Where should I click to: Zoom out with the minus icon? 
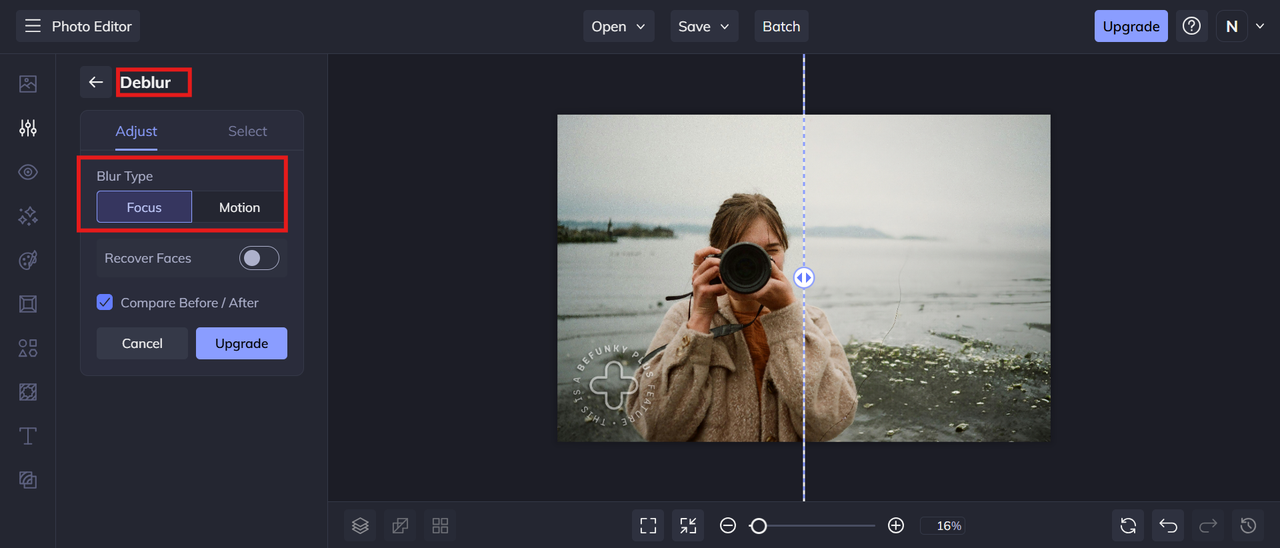click(x=728, y=525)
